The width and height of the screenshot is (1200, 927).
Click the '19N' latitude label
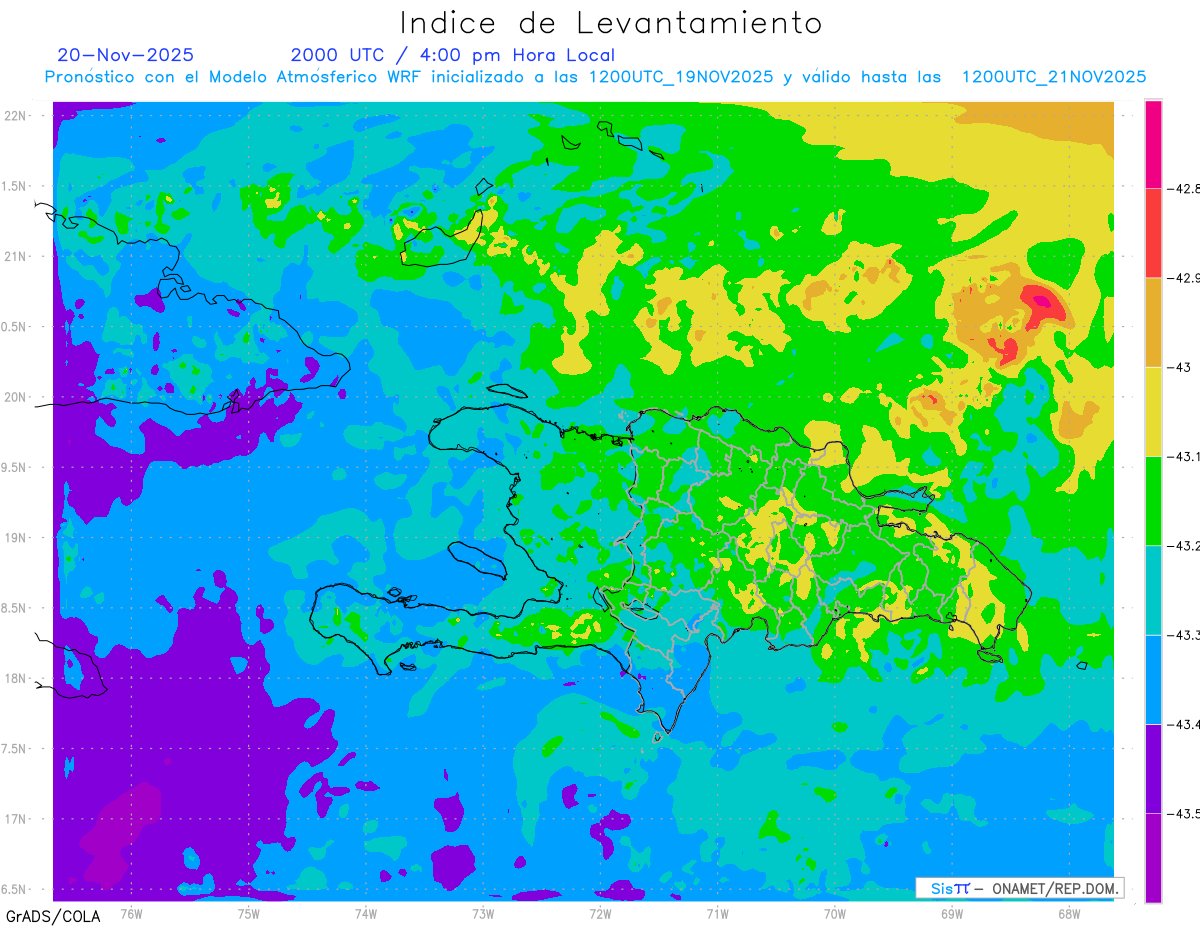(x=17, y=538)
